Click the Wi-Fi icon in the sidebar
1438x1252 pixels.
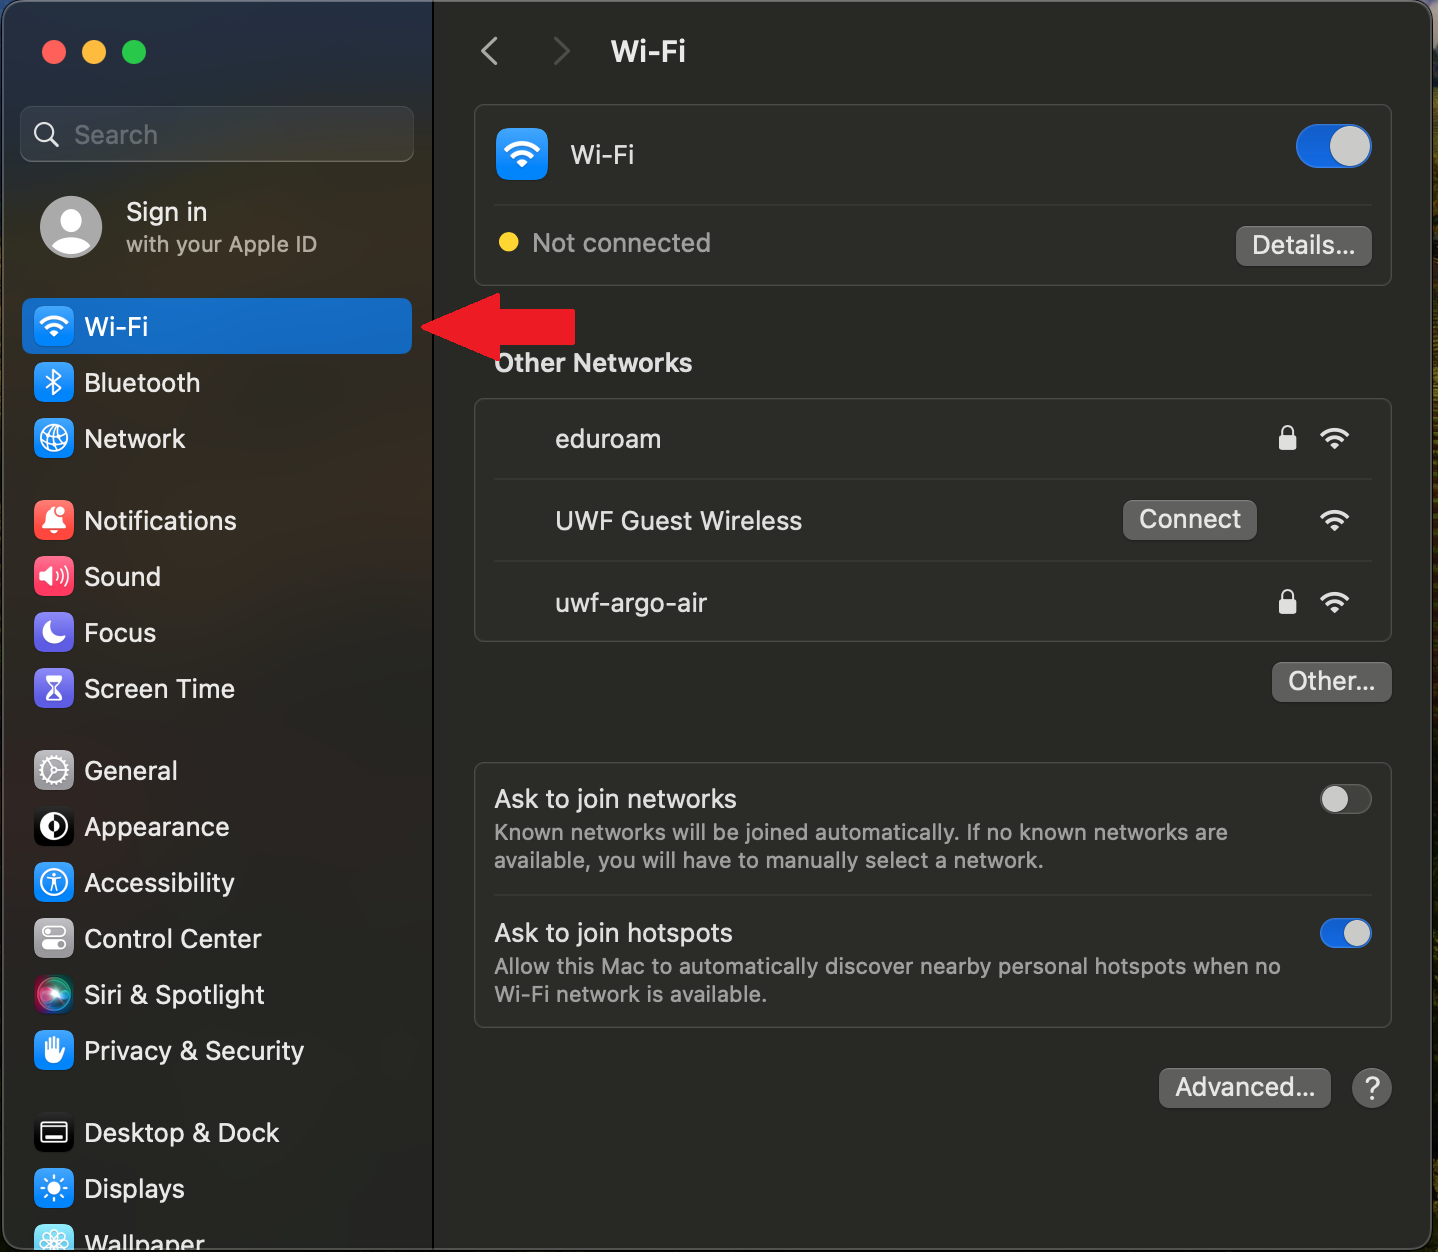(54, 326)
